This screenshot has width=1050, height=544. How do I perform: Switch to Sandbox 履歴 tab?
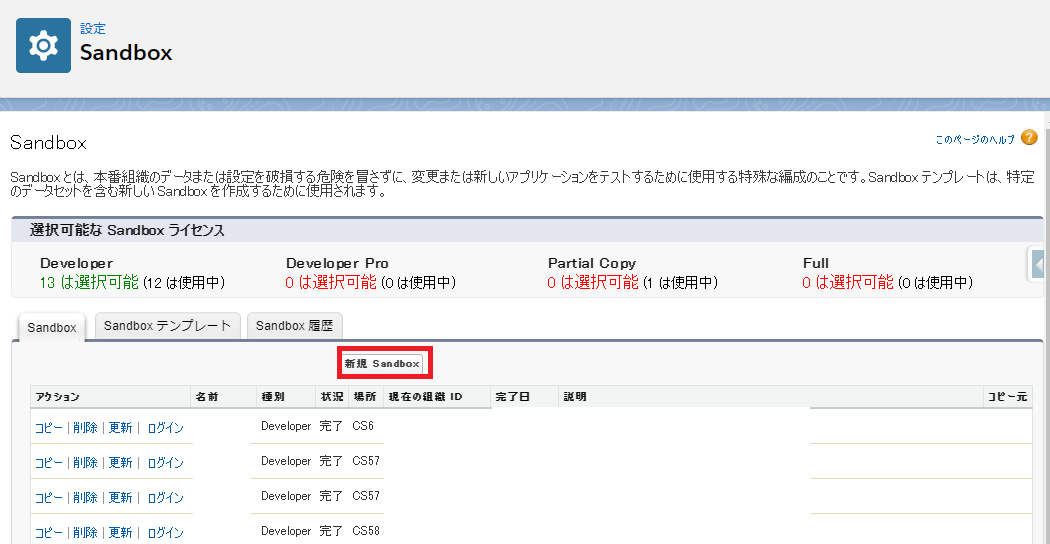coord(295,326)
